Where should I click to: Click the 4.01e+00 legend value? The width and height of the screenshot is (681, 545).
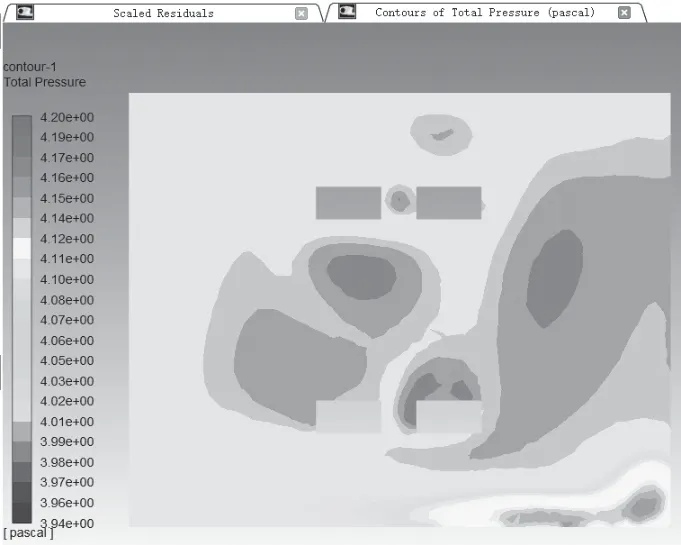coord(67,422)
